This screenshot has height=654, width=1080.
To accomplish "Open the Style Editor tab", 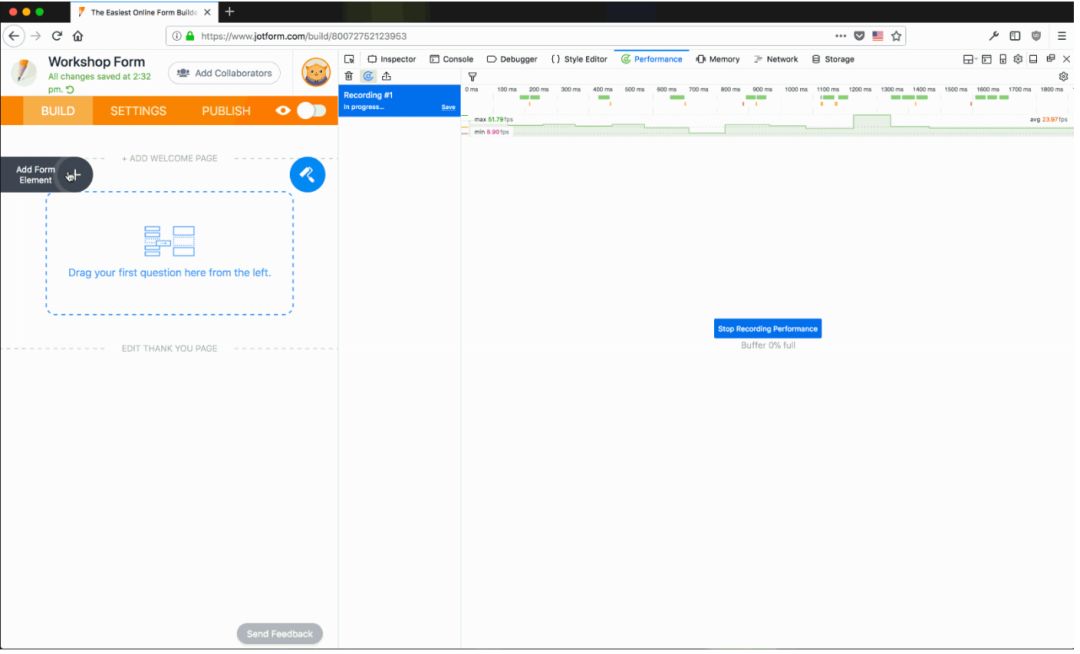I will [x=579, y=59].
